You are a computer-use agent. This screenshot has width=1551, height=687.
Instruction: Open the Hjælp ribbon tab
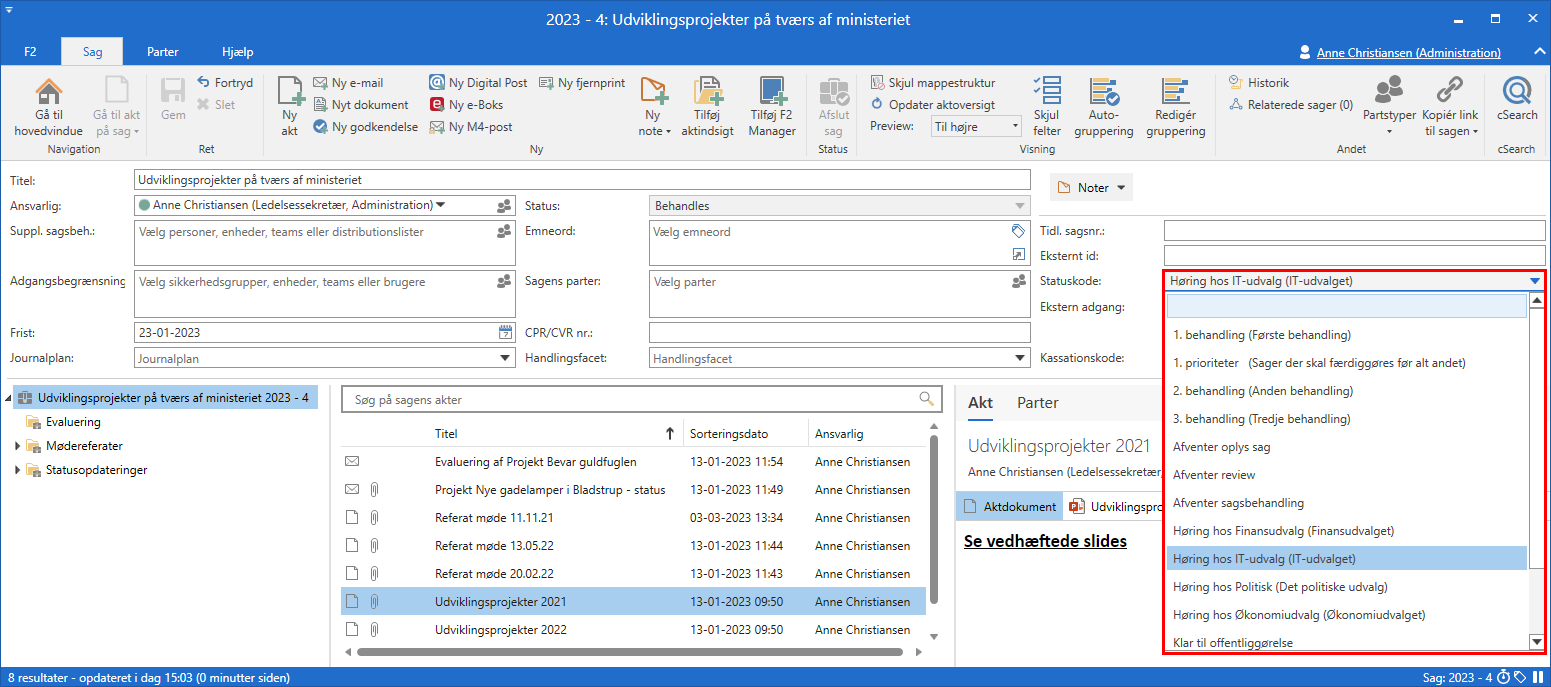[237, 52]
